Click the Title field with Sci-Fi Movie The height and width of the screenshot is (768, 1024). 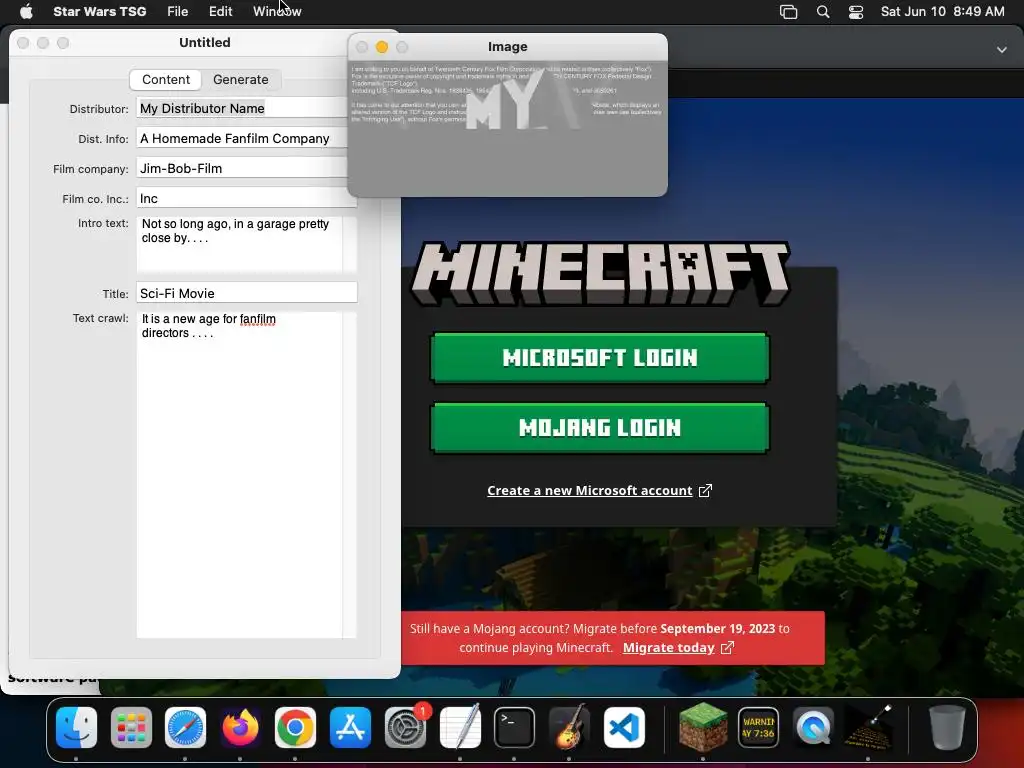point(246,293)
